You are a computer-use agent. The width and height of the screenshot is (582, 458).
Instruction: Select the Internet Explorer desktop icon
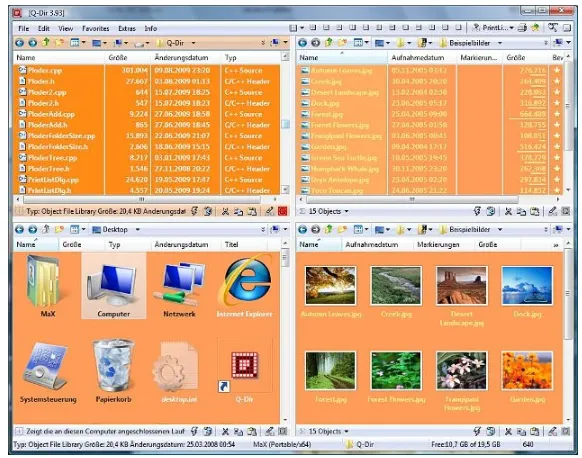coord(244,287)
